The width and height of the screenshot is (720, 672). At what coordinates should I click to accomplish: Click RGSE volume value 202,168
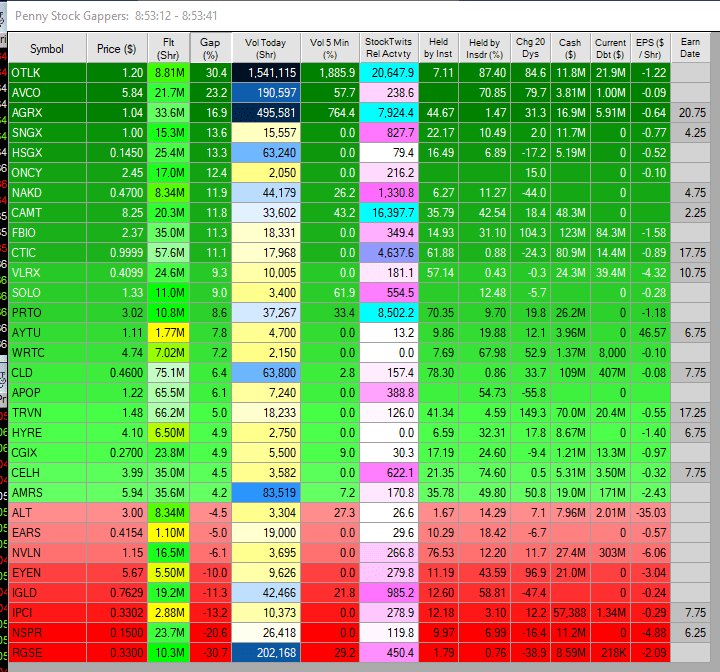coord(266,652)
